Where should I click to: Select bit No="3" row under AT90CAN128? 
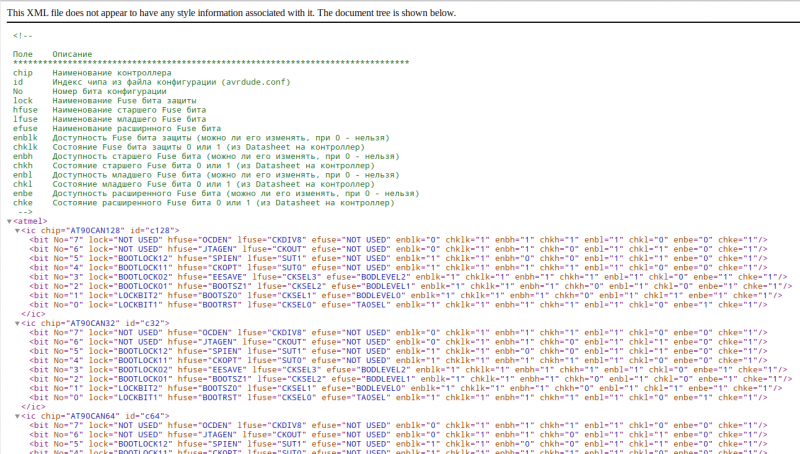click(x=408, y=277)
